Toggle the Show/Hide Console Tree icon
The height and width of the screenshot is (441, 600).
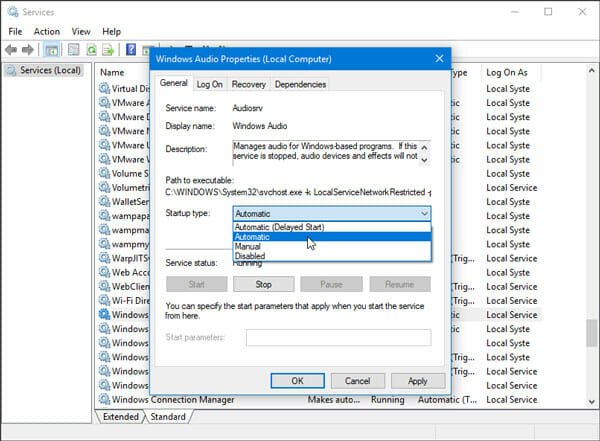[x=51, y=50]
